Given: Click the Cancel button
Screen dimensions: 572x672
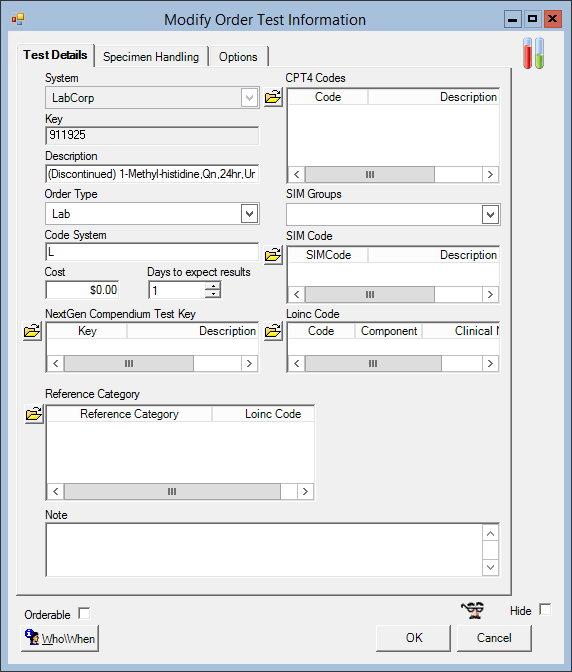Looking at the screenshot, I should (494, 638).
